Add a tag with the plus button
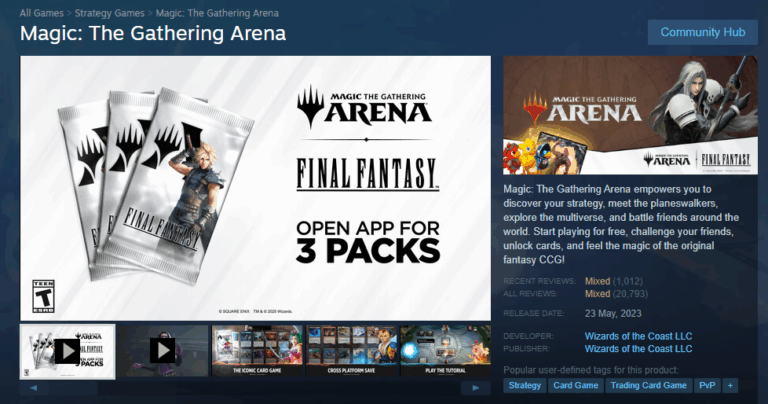The height and width of the screenshot is (404, 768). [730, 386]
